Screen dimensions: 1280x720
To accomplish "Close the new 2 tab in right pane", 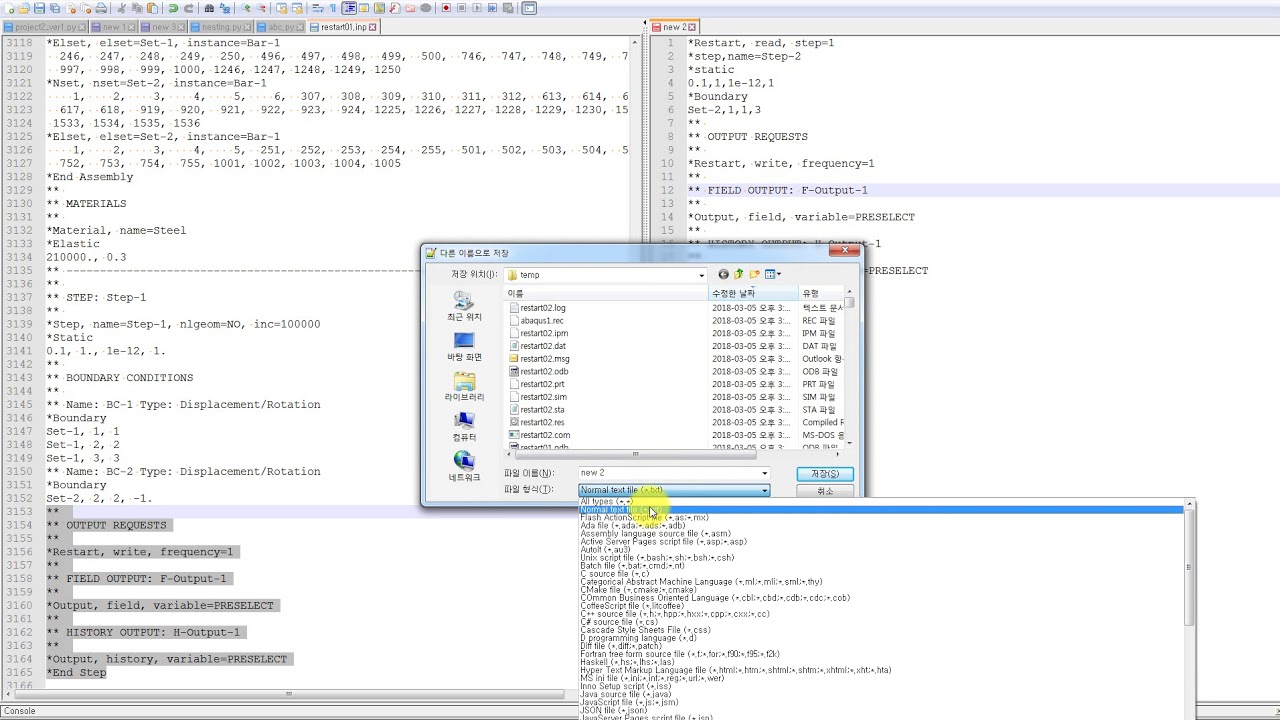I will tap(692, 27).
